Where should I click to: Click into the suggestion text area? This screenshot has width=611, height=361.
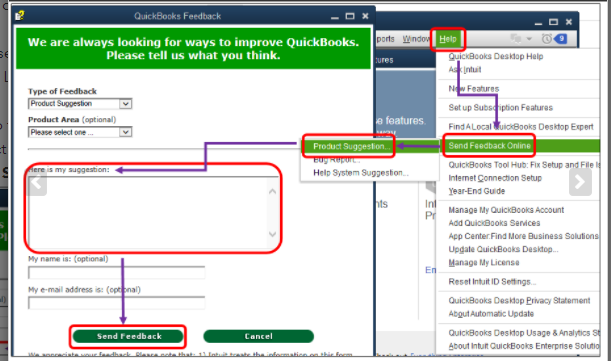point(153,212)
